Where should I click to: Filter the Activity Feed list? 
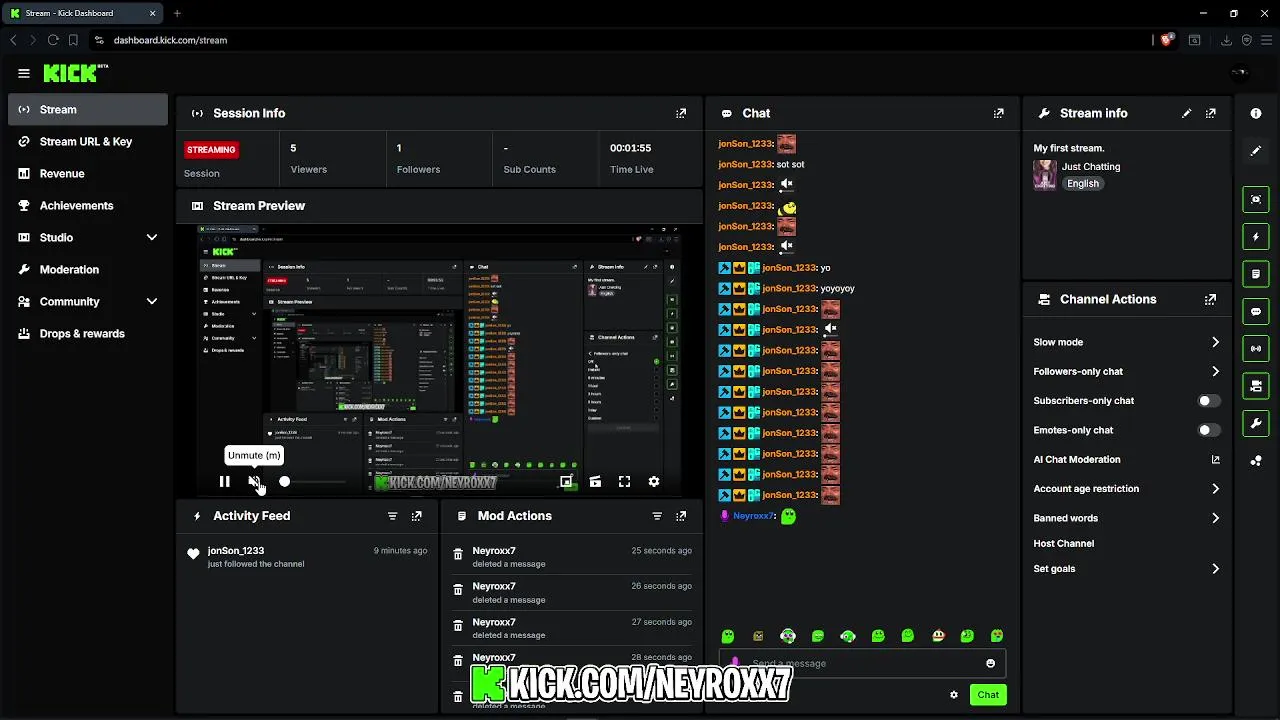[x=392, y=516]
